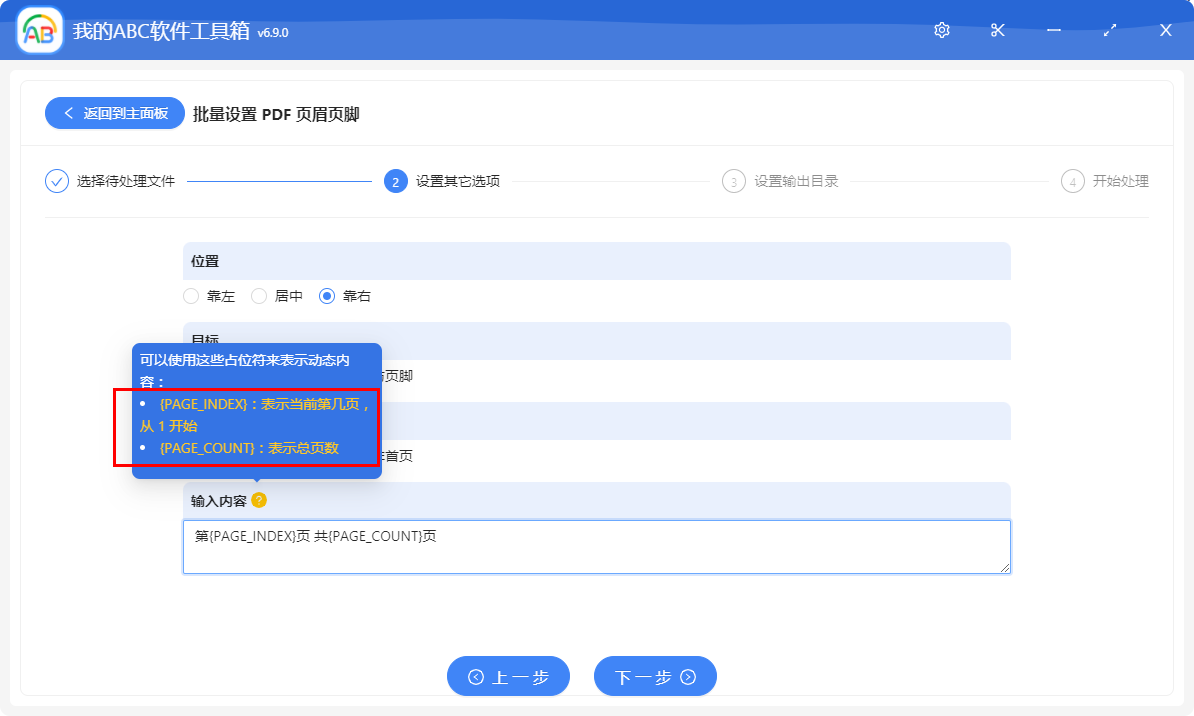1194x716 pixels.
Task: Click the 下一步 button
Action: point(655,676)
